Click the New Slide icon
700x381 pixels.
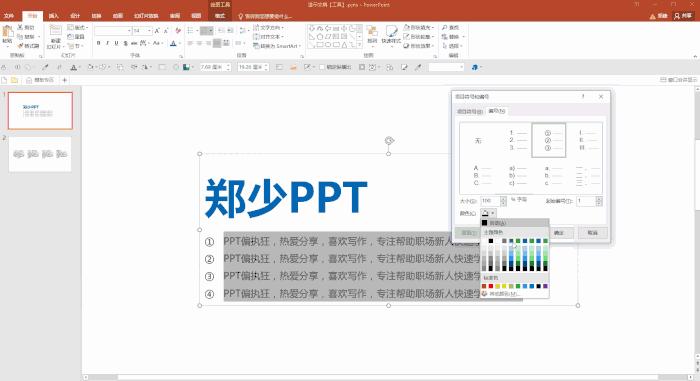(55, 31)
